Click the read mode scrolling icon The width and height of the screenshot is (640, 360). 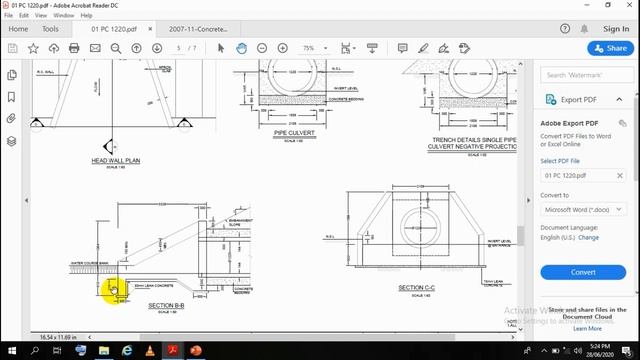pos(372,48)
